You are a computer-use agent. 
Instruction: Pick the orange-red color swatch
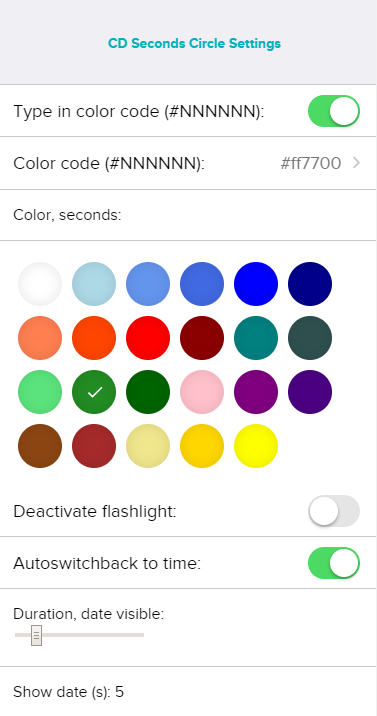pyautogui.click(x=94, y=338)
